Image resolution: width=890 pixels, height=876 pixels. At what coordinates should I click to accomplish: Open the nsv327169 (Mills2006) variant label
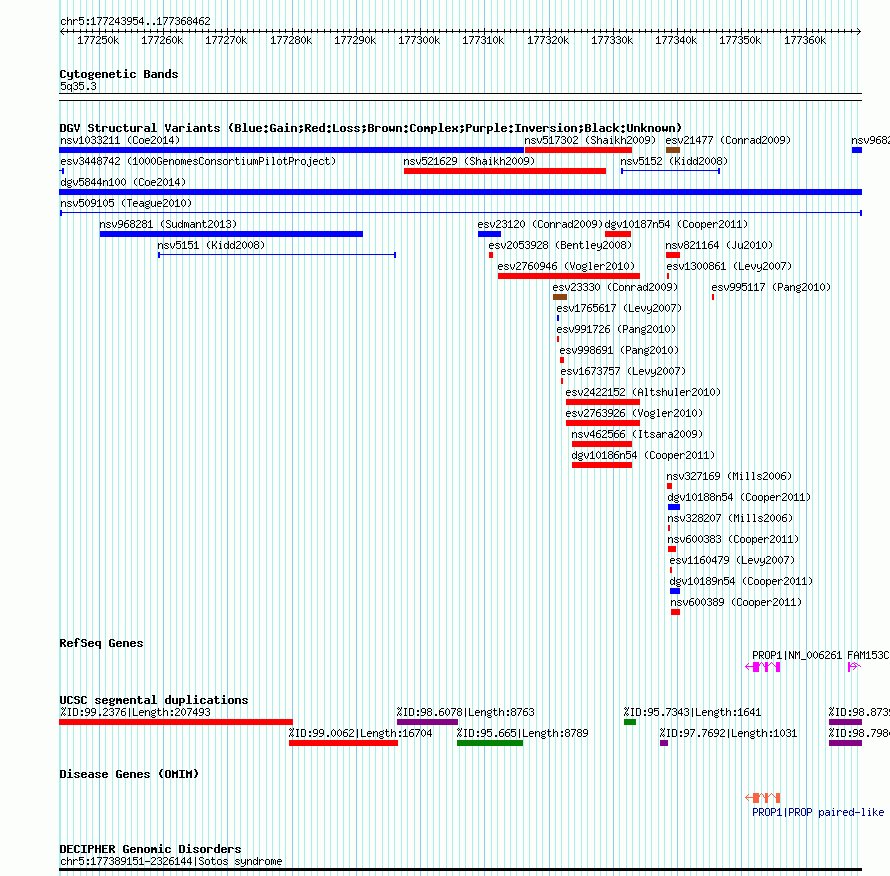729,476
